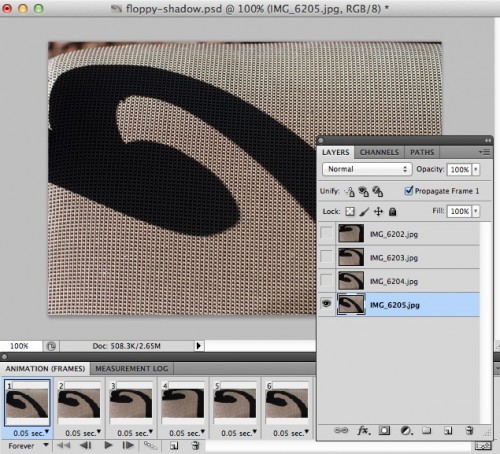Duplicate selected animation frame
Viewport: 500px width, 454px height.
(174, 445)
